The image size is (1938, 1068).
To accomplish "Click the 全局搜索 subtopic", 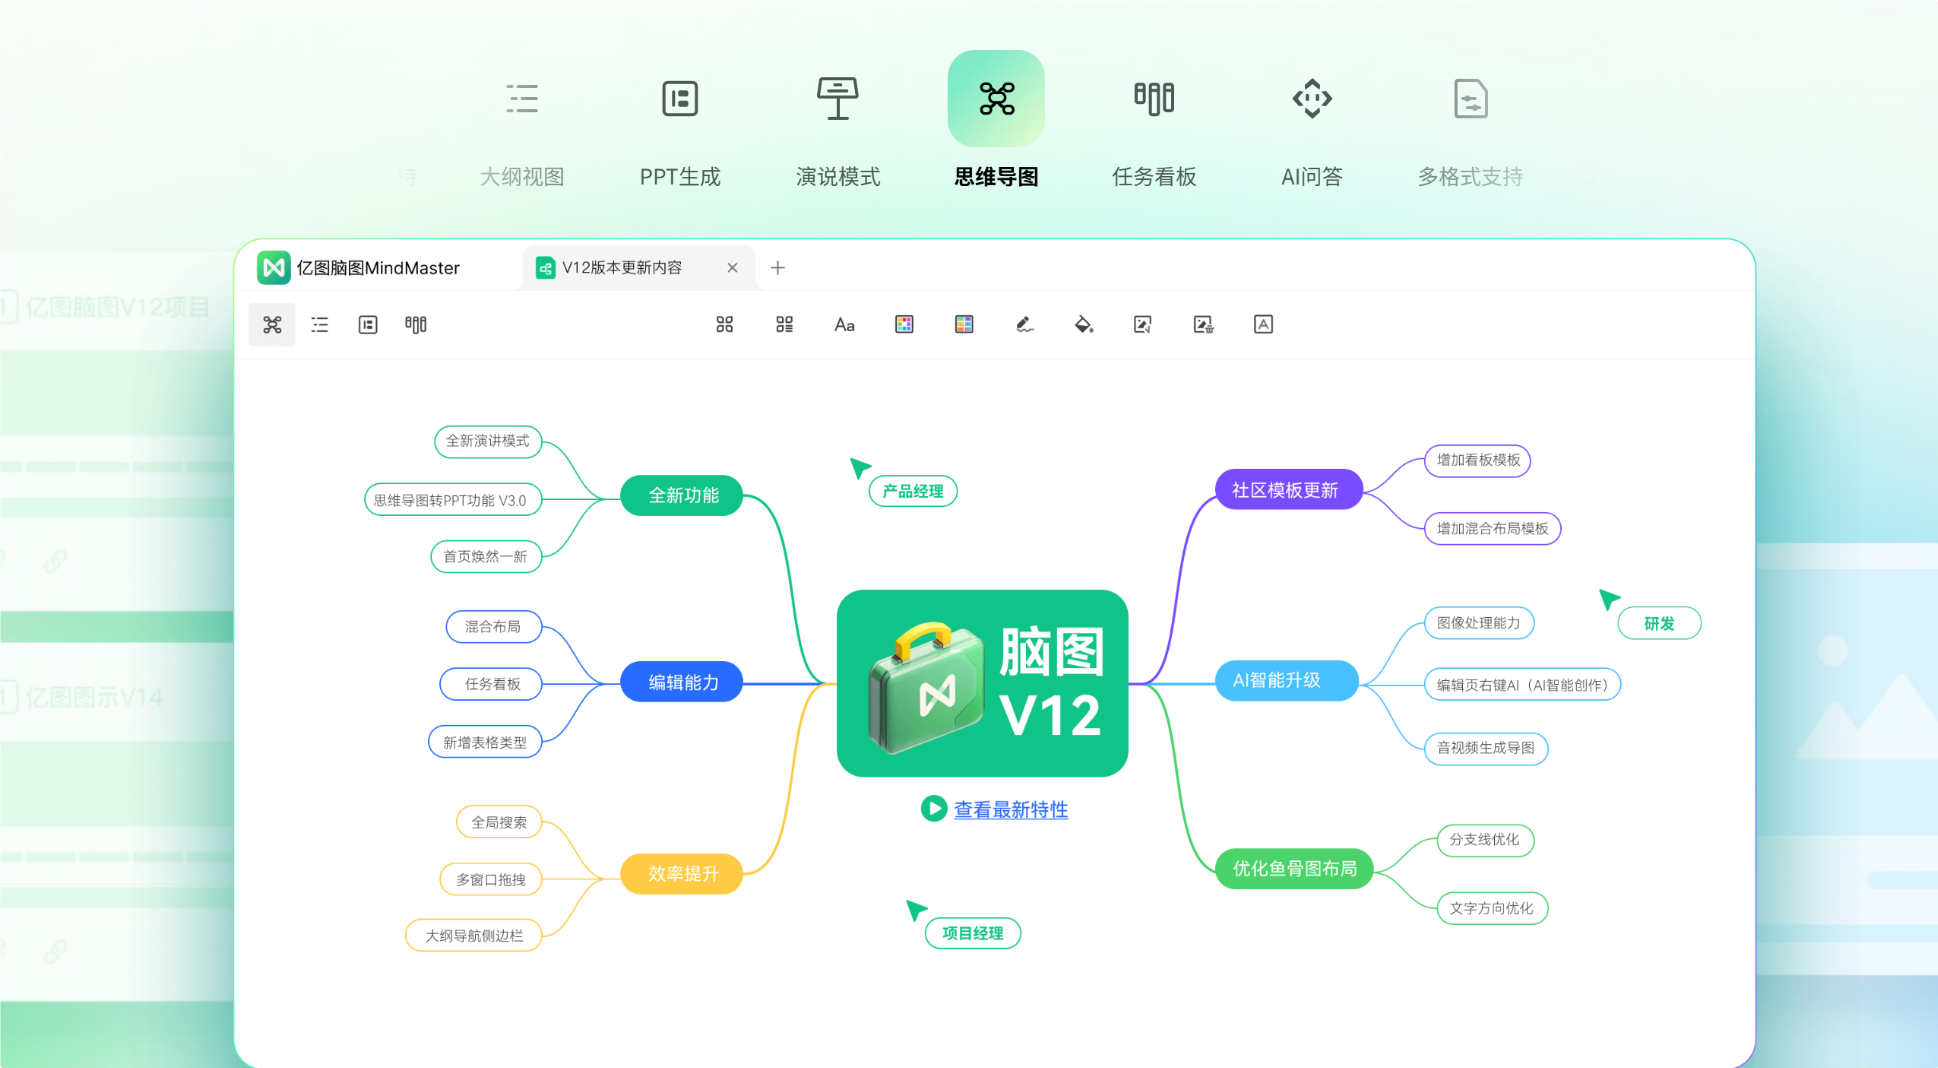I will pyautogui.click(x=499, y=822).
